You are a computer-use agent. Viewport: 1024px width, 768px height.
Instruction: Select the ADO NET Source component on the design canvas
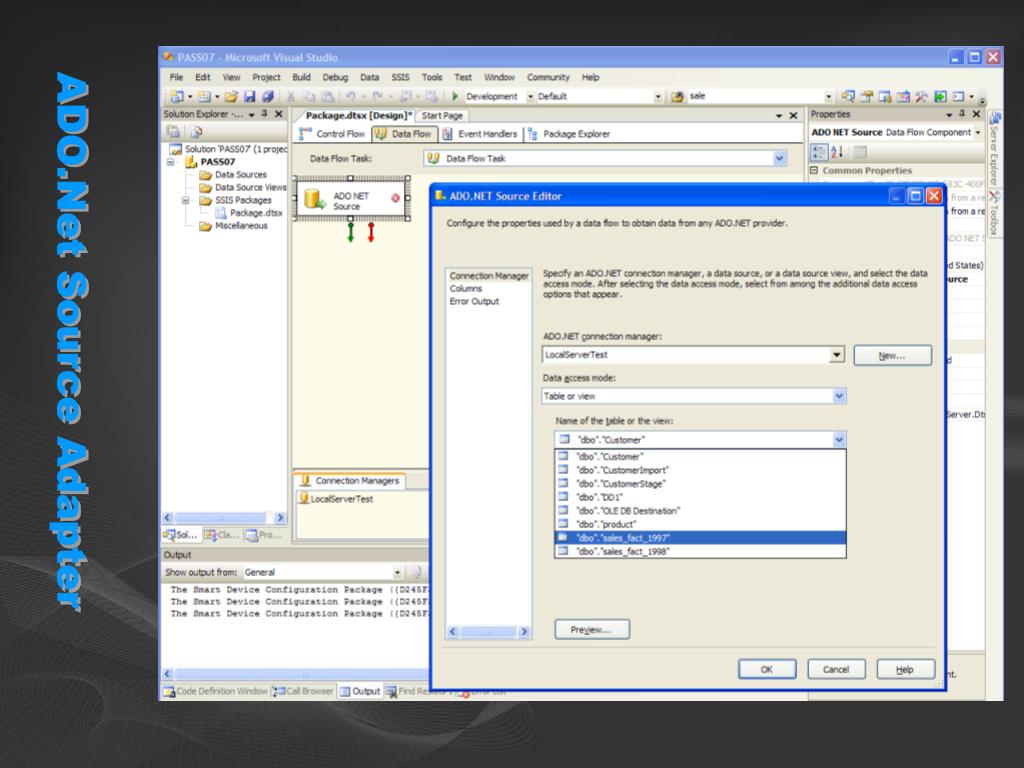pyautogui.click(x=353, y=199)
